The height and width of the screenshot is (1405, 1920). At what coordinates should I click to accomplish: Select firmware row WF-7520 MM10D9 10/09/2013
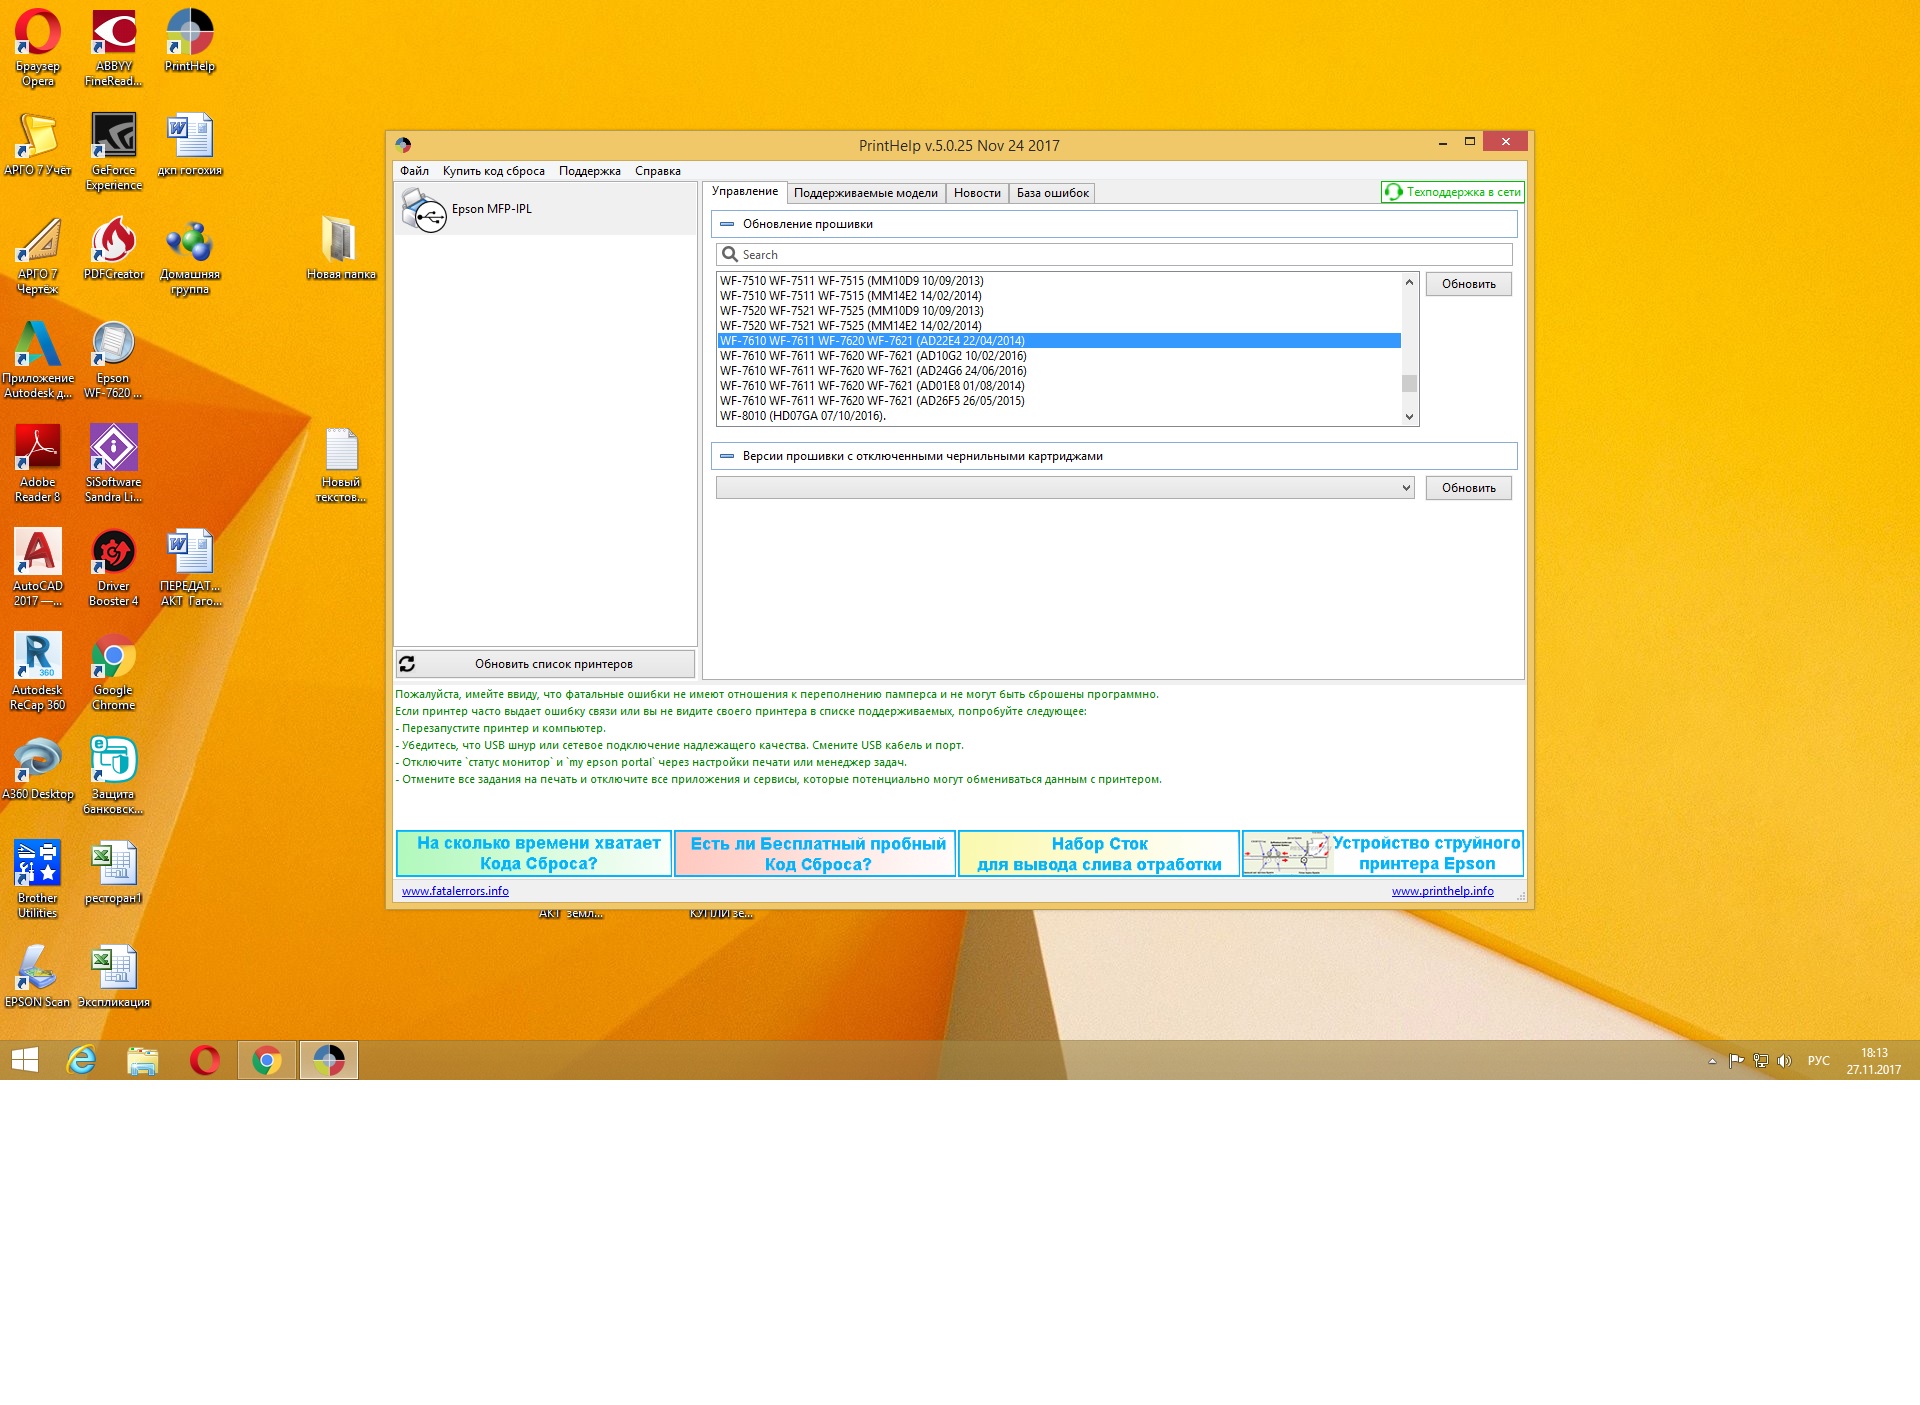(1059, 311)
